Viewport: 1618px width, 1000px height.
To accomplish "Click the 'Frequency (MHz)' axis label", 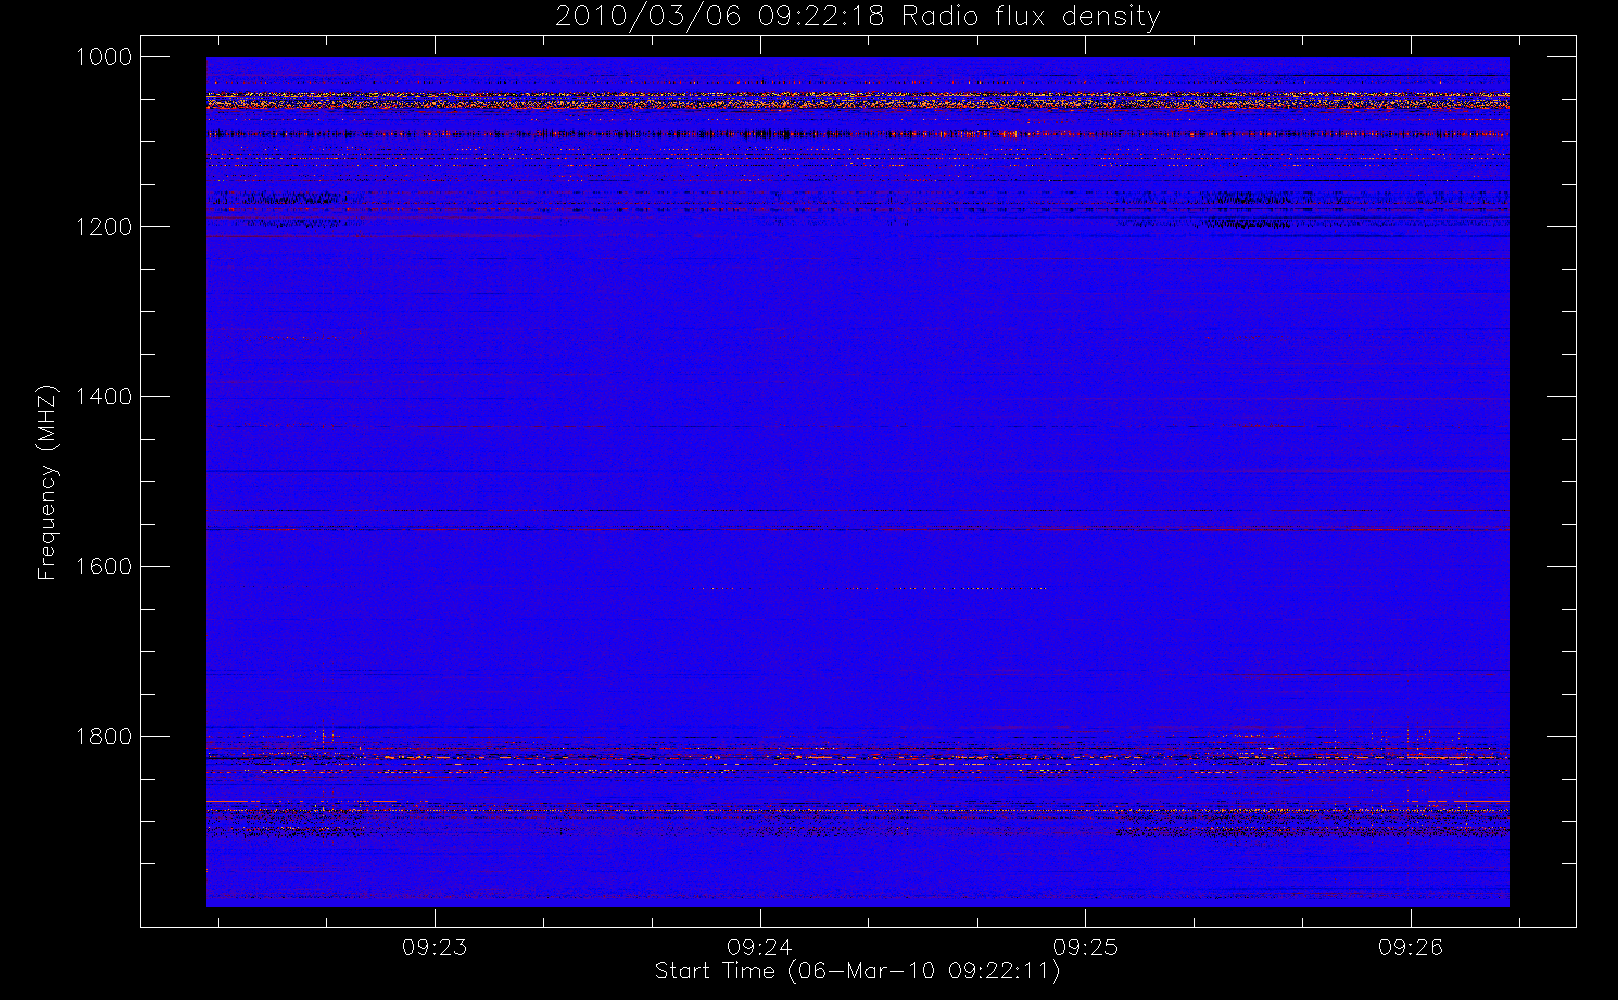I will coord(46,482).
